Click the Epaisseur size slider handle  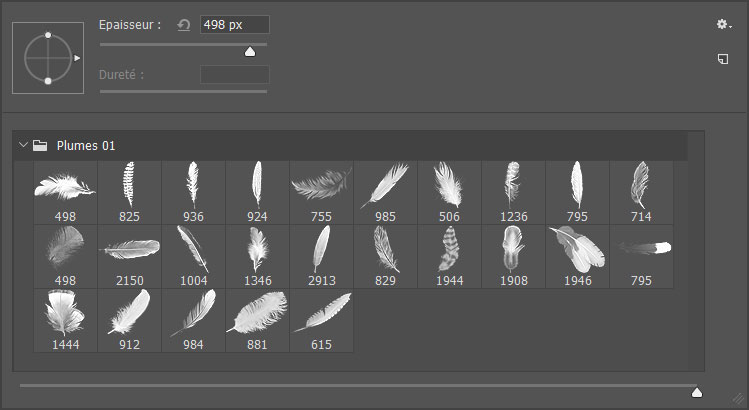(250, 51)
